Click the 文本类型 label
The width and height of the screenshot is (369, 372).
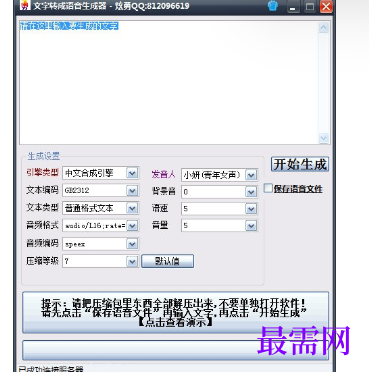coord(42,208)
